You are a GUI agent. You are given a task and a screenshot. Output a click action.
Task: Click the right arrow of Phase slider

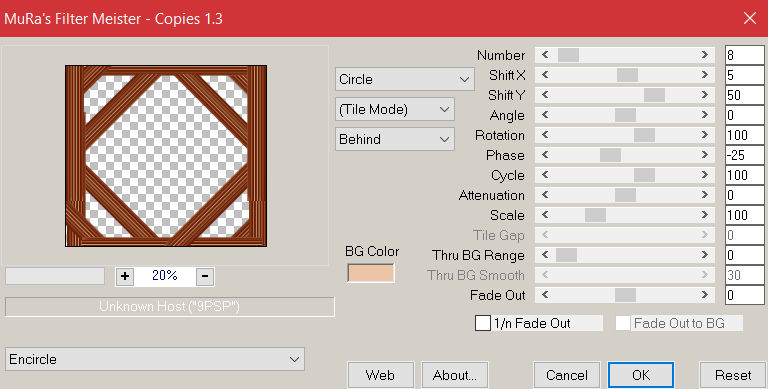coord(705,155)
